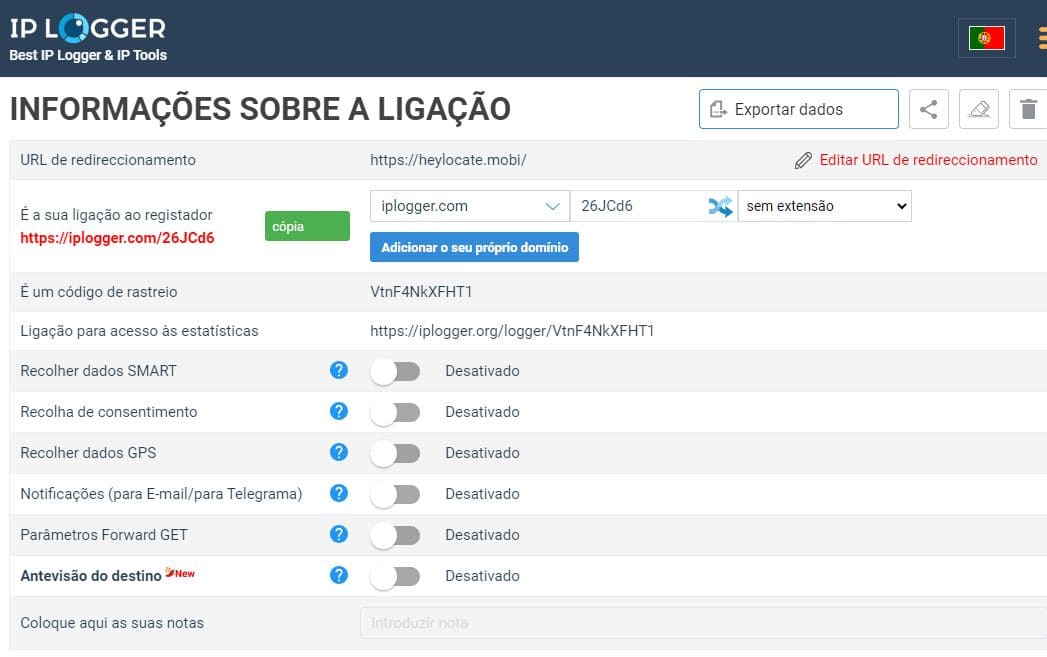Screen dimensions: 1047x657
Task: Click the shuffle icon beside 26JCd6
Action: [720, 206]
